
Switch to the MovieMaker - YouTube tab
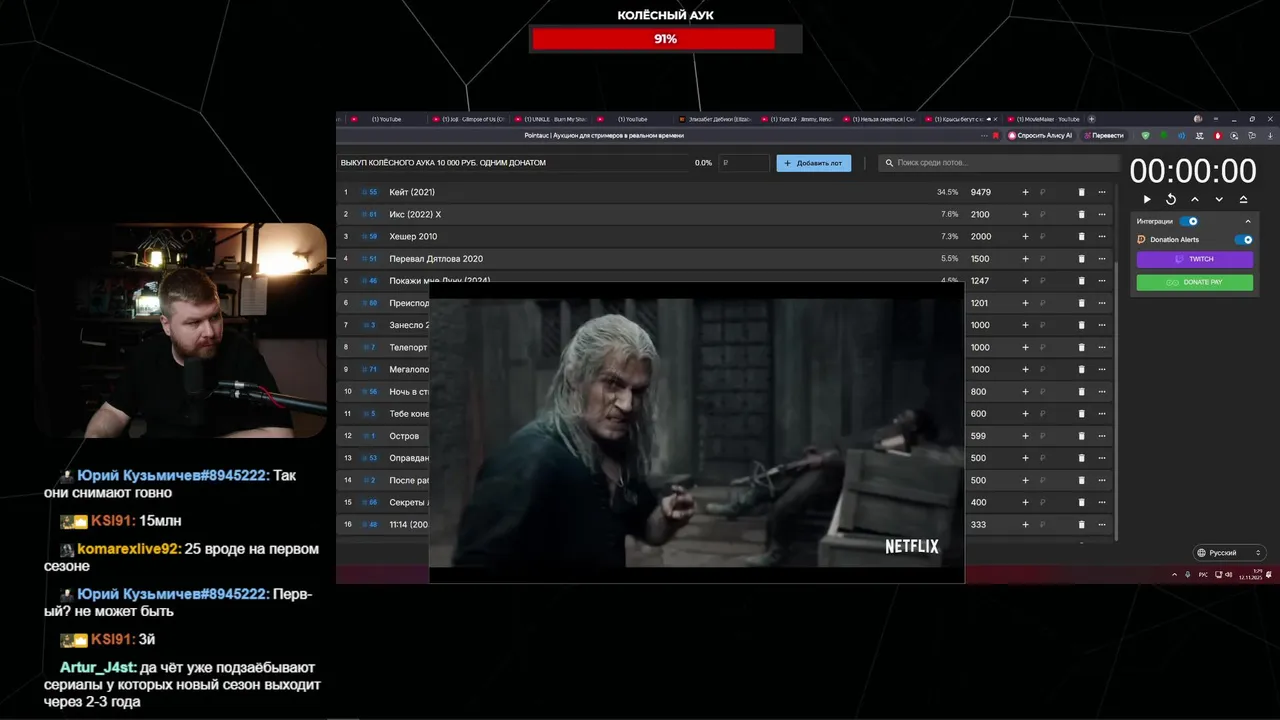coord(1044,119)
